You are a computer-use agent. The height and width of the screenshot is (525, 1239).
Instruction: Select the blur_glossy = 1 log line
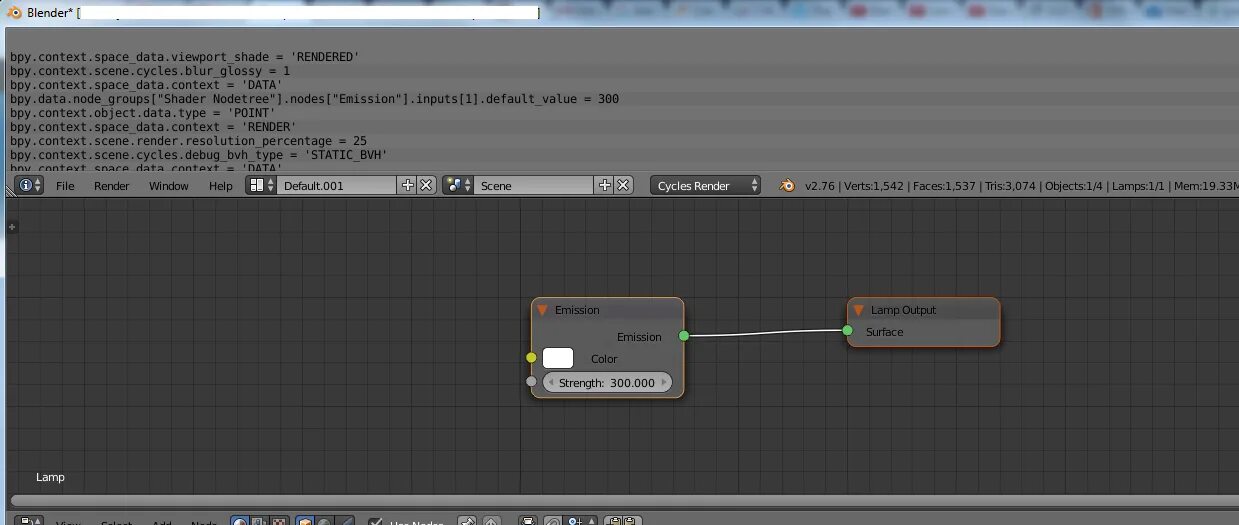pyautogui.click(x=150, y=71)
